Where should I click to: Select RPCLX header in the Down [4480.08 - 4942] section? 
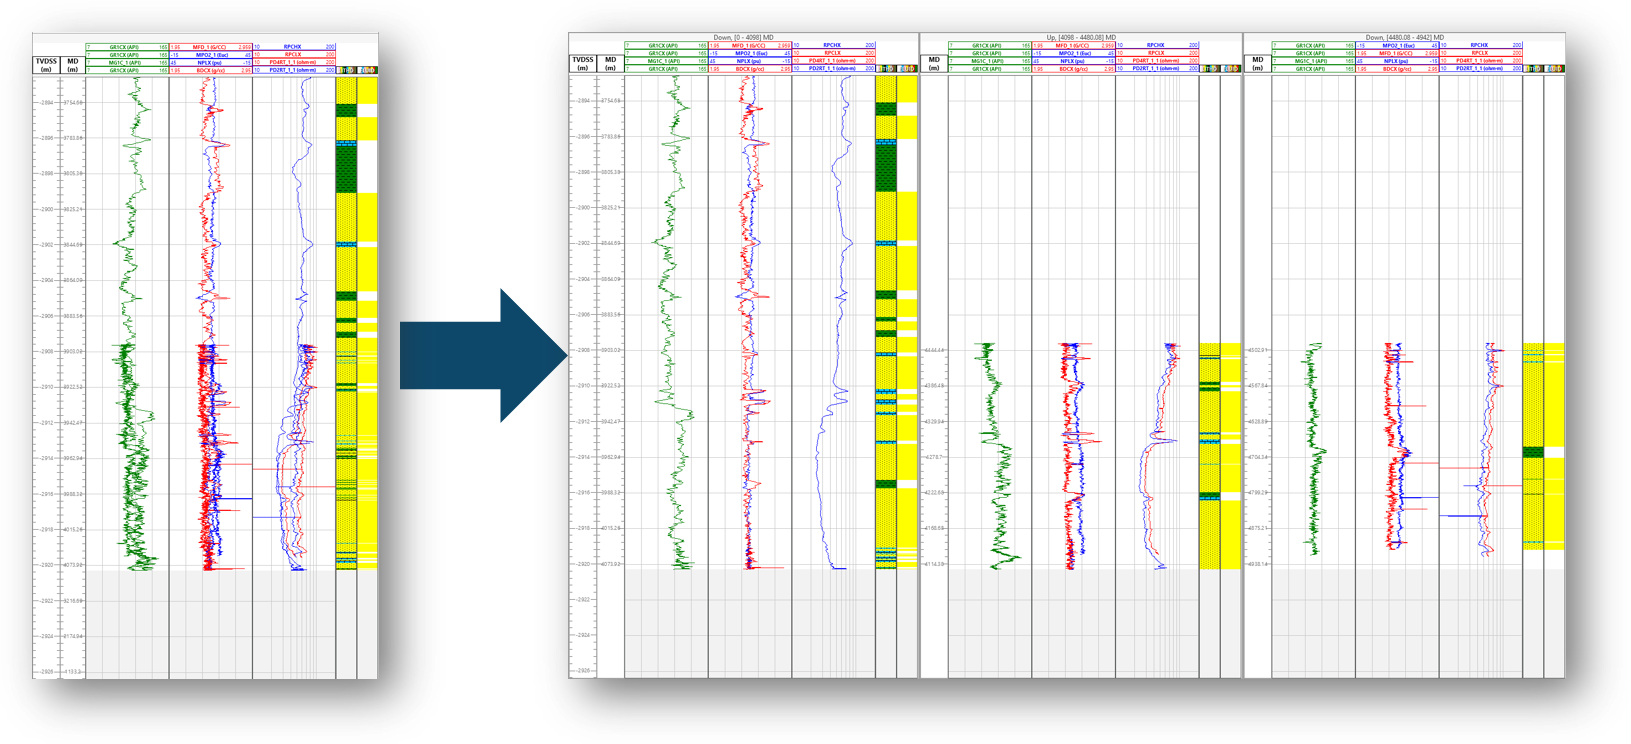(x=1480, y=53)
